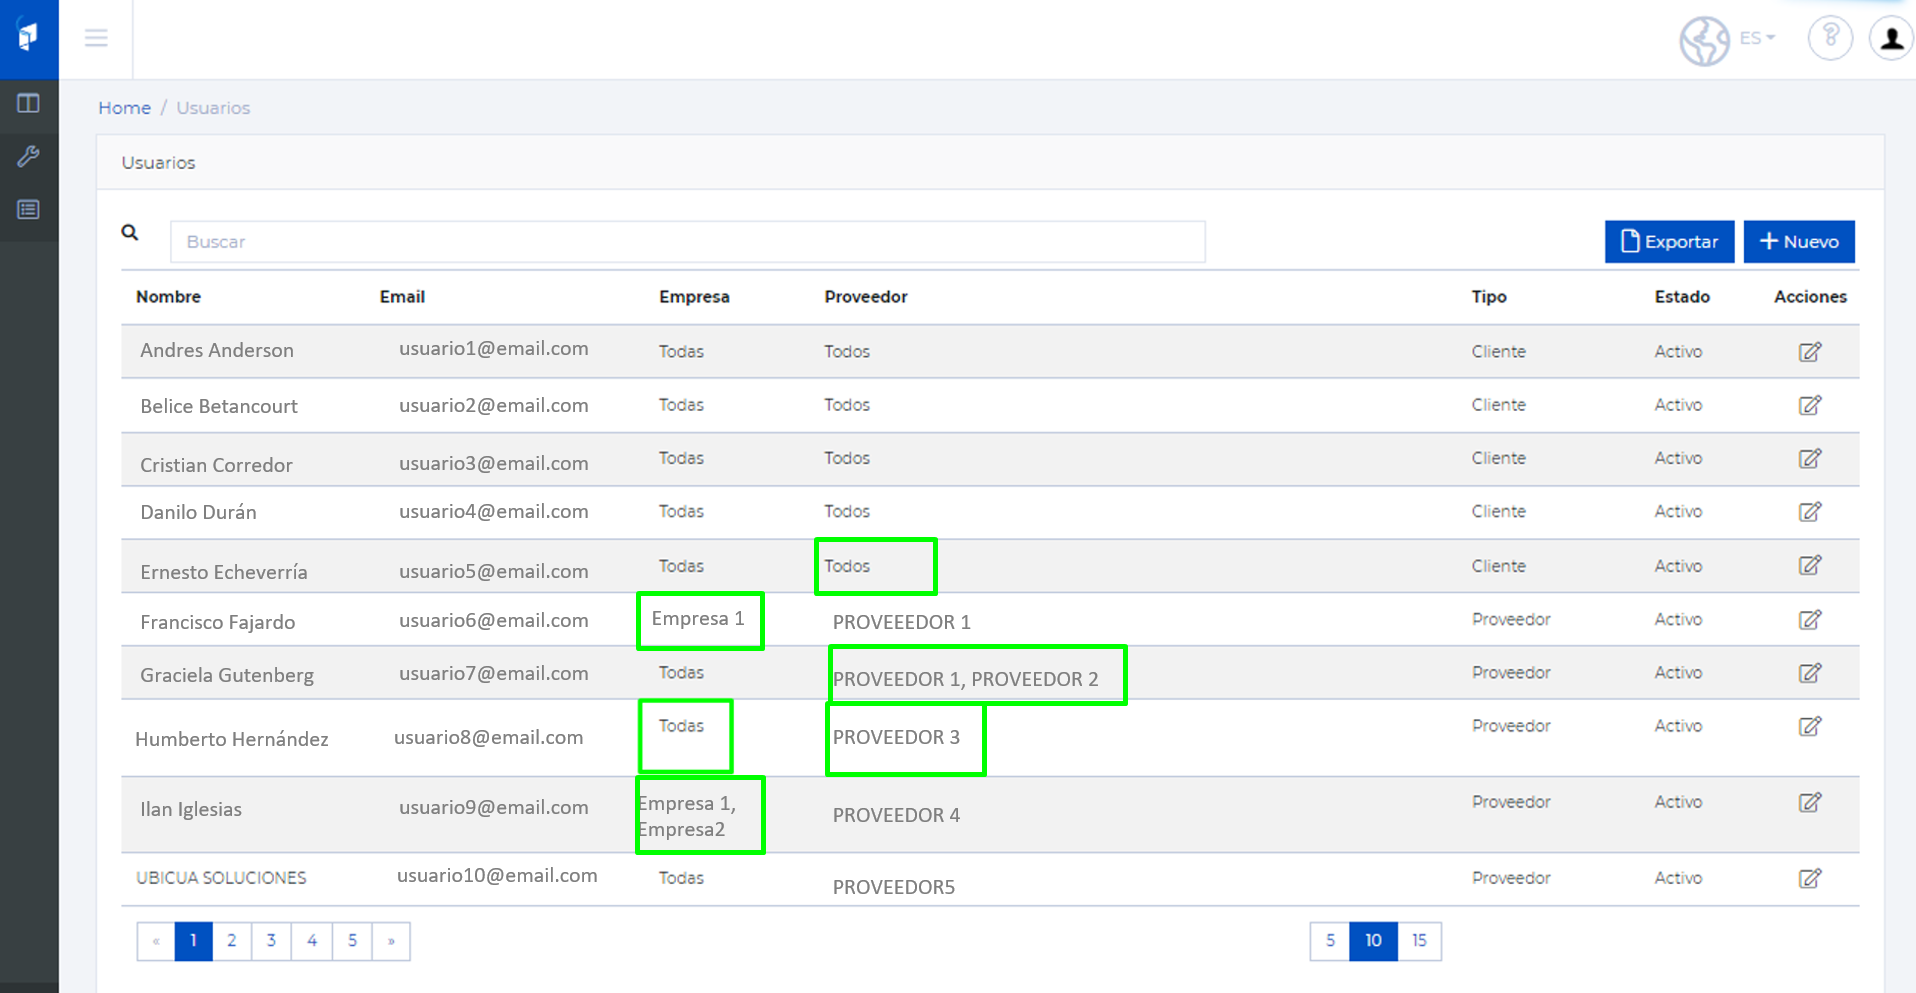The width and height of the screenshot is (1916, 993).
Task: Open the help question mark icon
Action: click(x=1830, y=38)
